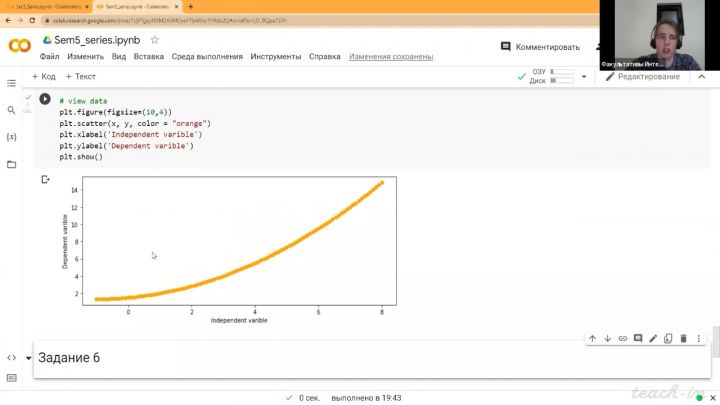Viewport: 720px width, 405px height.
Task: Open the variables inspector panel
Action: (x=11, y=136)
